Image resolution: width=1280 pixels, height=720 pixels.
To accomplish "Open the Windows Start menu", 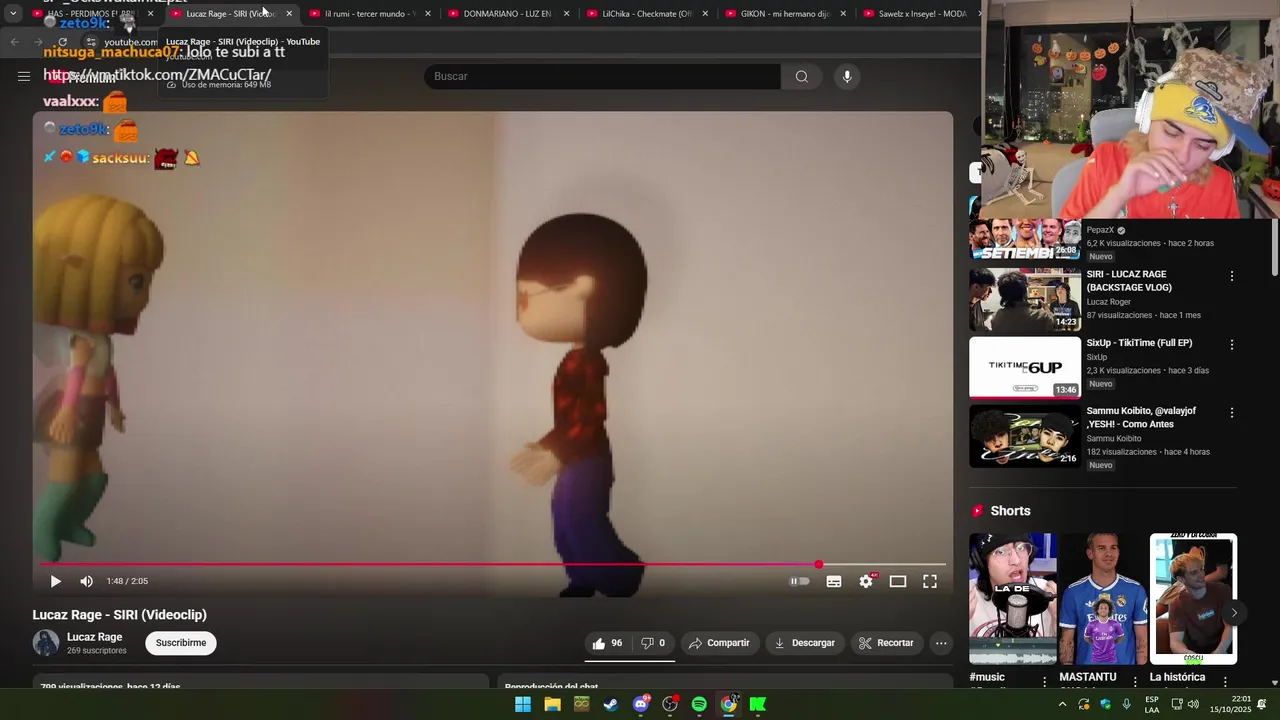I will 523,704.
